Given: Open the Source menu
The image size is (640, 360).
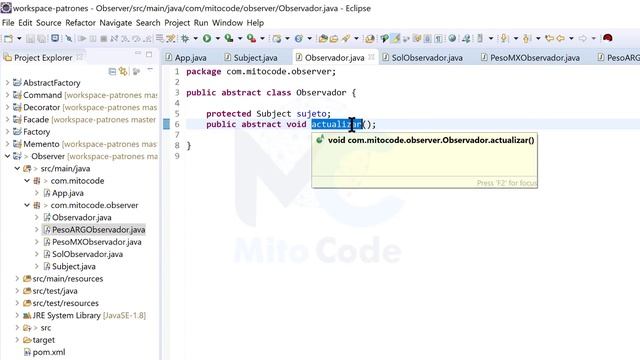Looking at the screenshot, I should (49, 23).
